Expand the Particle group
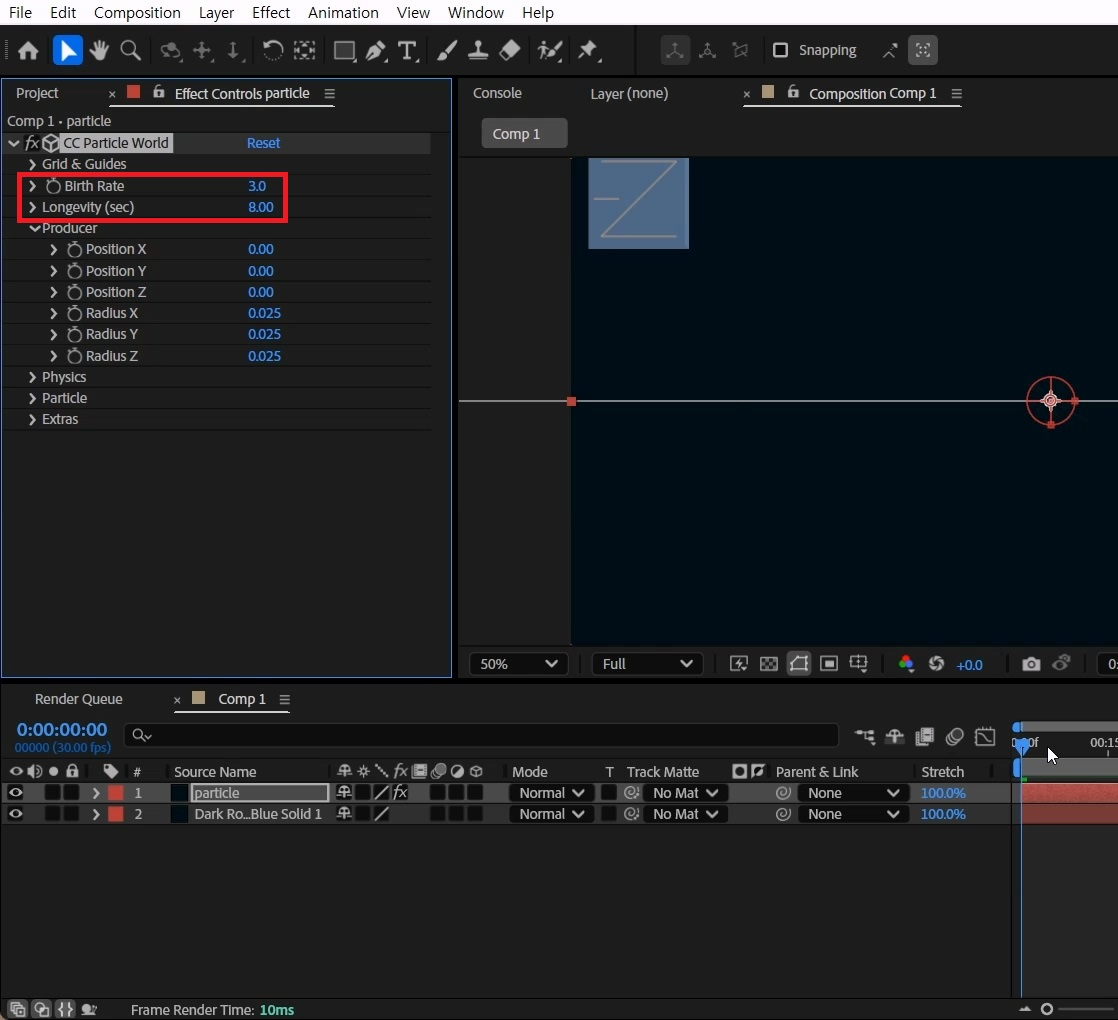The width and height of the screenshot is (1118, 1020). point(32,399)
